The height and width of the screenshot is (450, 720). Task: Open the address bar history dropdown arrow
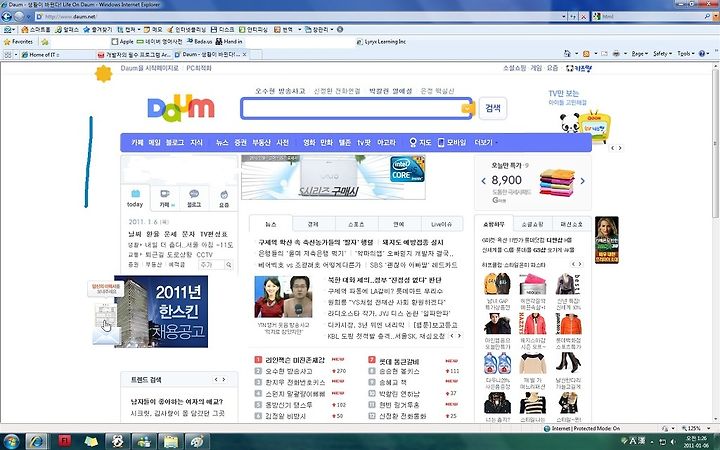(x=564, y=17)
